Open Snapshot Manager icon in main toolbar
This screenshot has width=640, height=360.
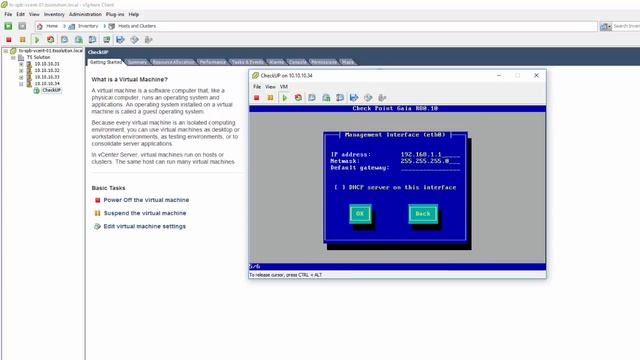(x=93, y=40)
